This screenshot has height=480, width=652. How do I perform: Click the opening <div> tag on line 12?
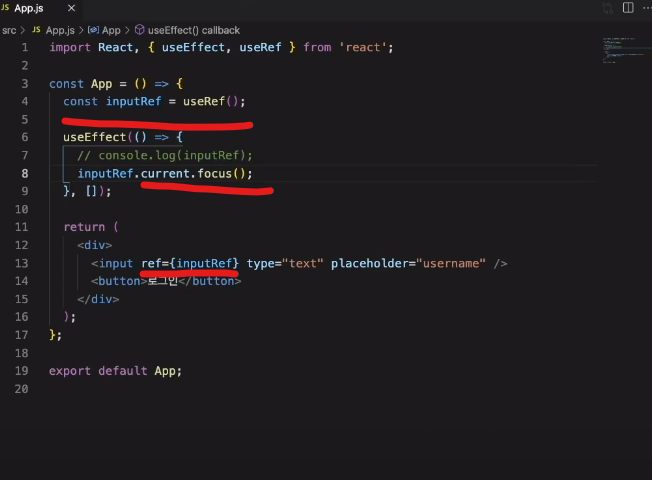click(94, 245)
